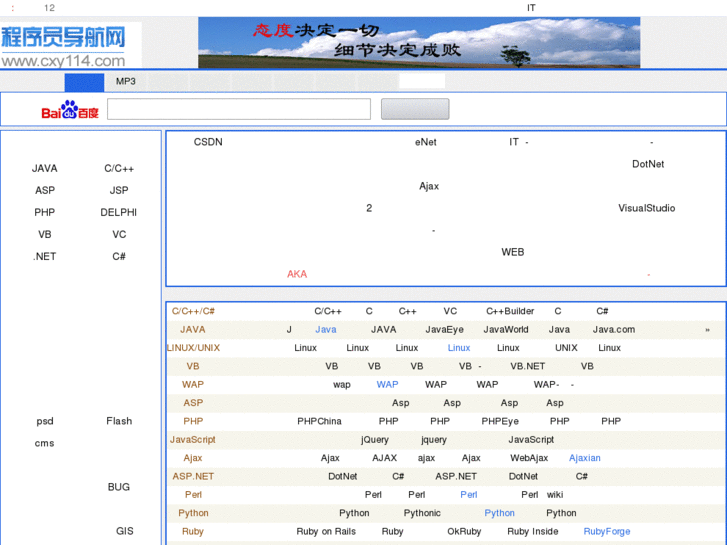Click the red AKA link
The image size is (727, 545).
[297, 274]
